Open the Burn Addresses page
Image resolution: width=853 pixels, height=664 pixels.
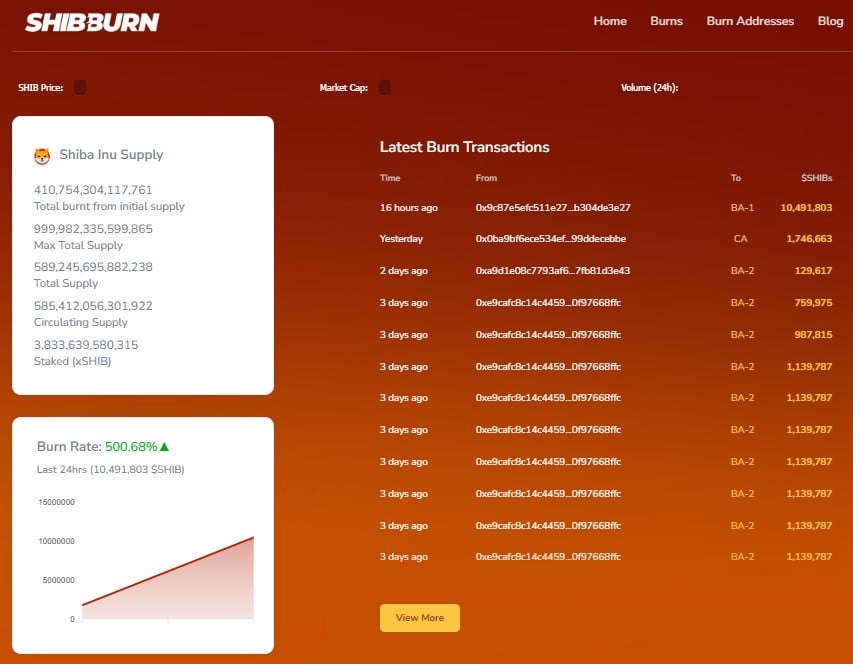[x=750, y=21]
